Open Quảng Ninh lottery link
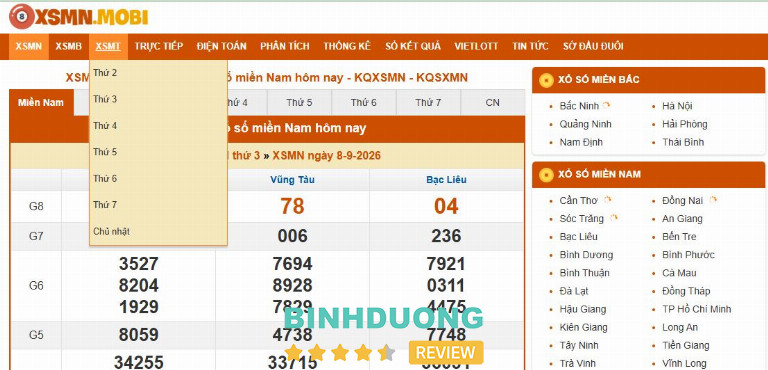 tap(586, 124)
